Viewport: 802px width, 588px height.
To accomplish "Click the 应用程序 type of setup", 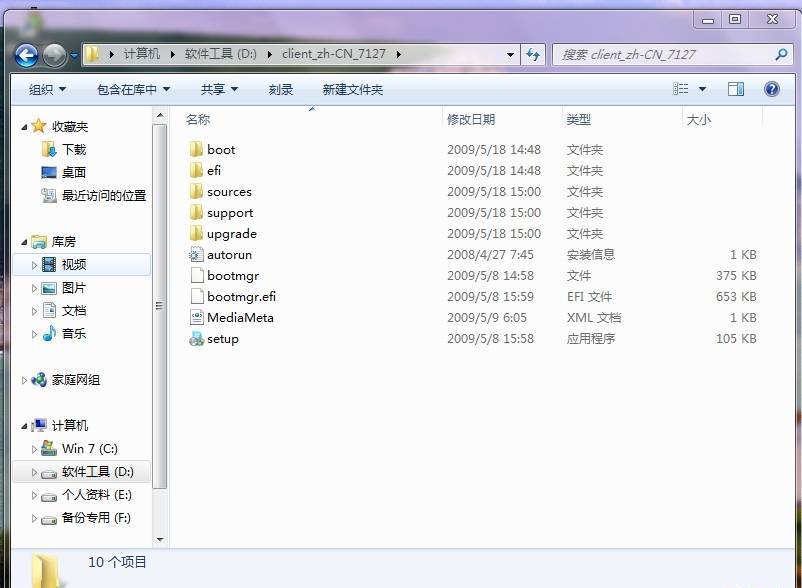I will pyautogui.click(x=591, y=338).
